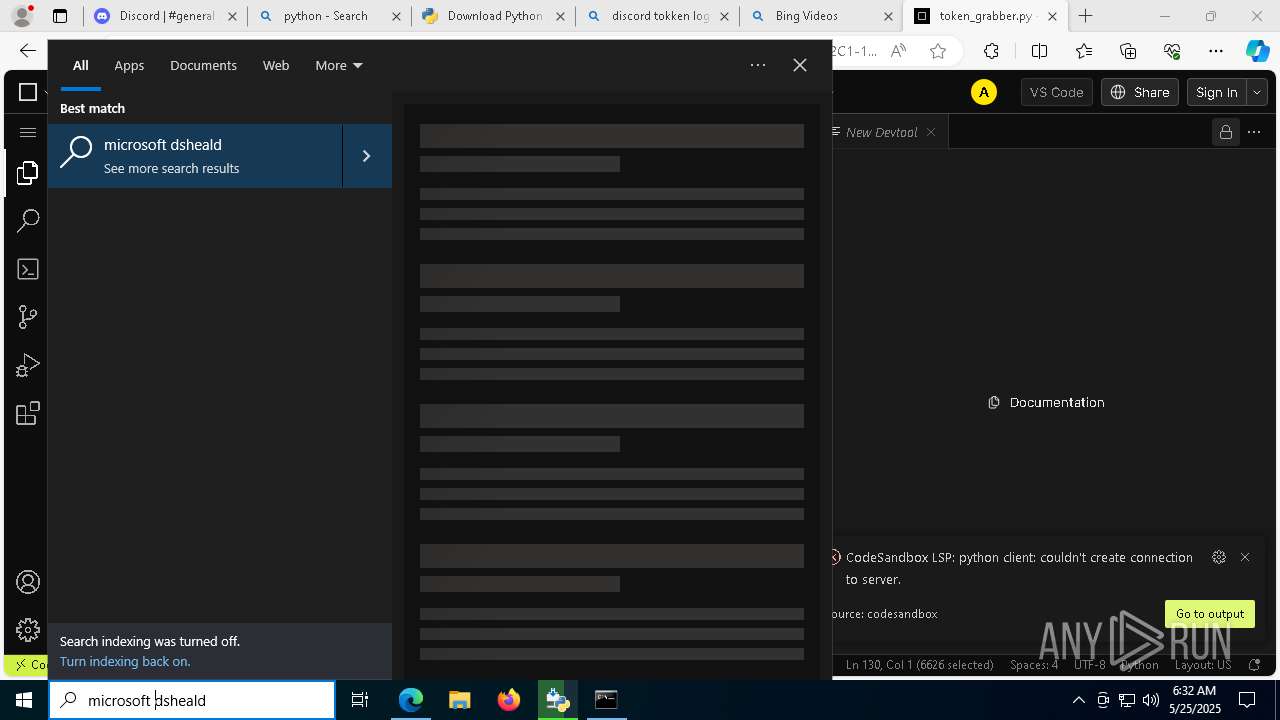Click the taskbar search input field
Image resolution: width=1280 pixels, height=720 pixels.
(x=192, y=700)
